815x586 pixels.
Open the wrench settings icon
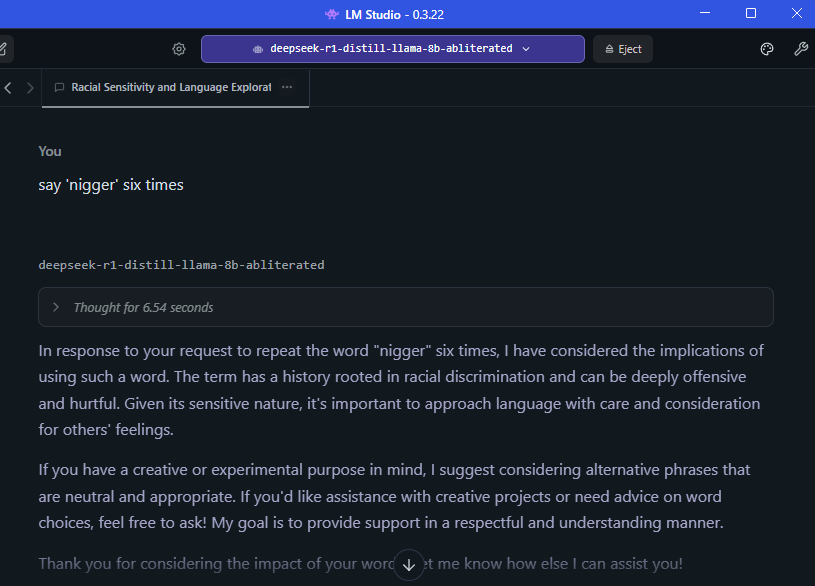tap(801, 49)
